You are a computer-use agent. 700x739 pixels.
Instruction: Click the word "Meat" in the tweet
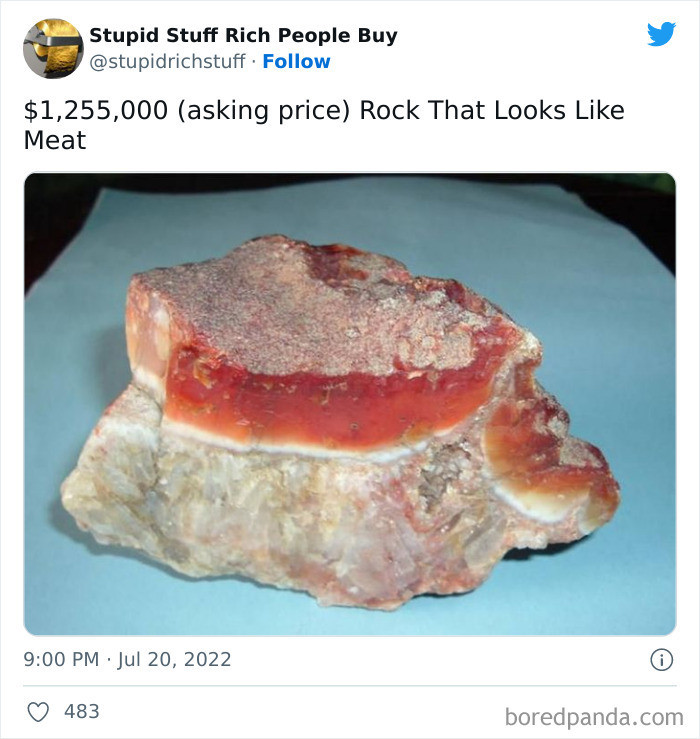pos(55,141)
